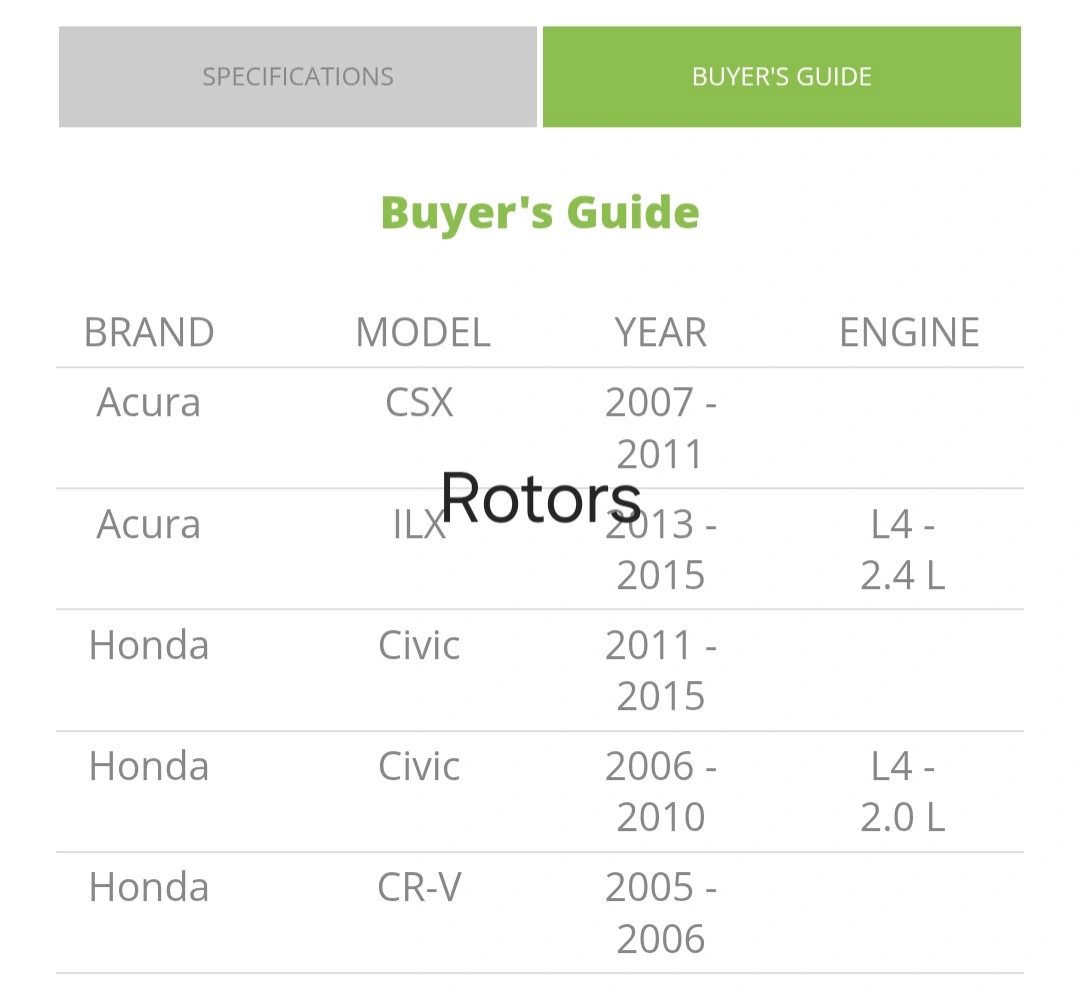The width and height of the screenshot is (1080, 996).
Task: Click the BRAND column header
Action: pos(149,332)
